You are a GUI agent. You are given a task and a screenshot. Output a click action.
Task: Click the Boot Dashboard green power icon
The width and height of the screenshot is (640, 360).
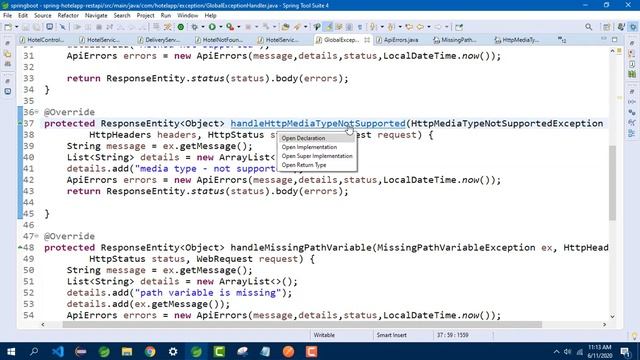click(x=180, y=27)
